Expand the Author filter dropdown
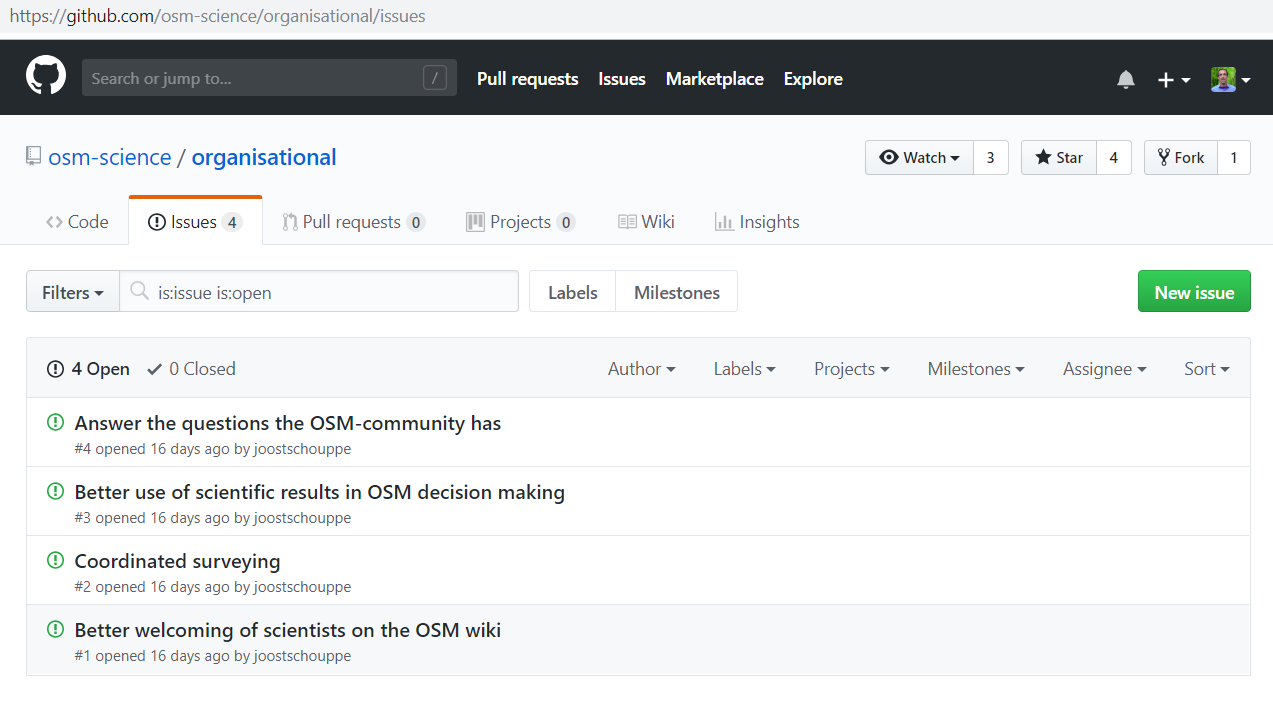The height and width of the screenshot is (701, 1273). click(x=642, y=369)
